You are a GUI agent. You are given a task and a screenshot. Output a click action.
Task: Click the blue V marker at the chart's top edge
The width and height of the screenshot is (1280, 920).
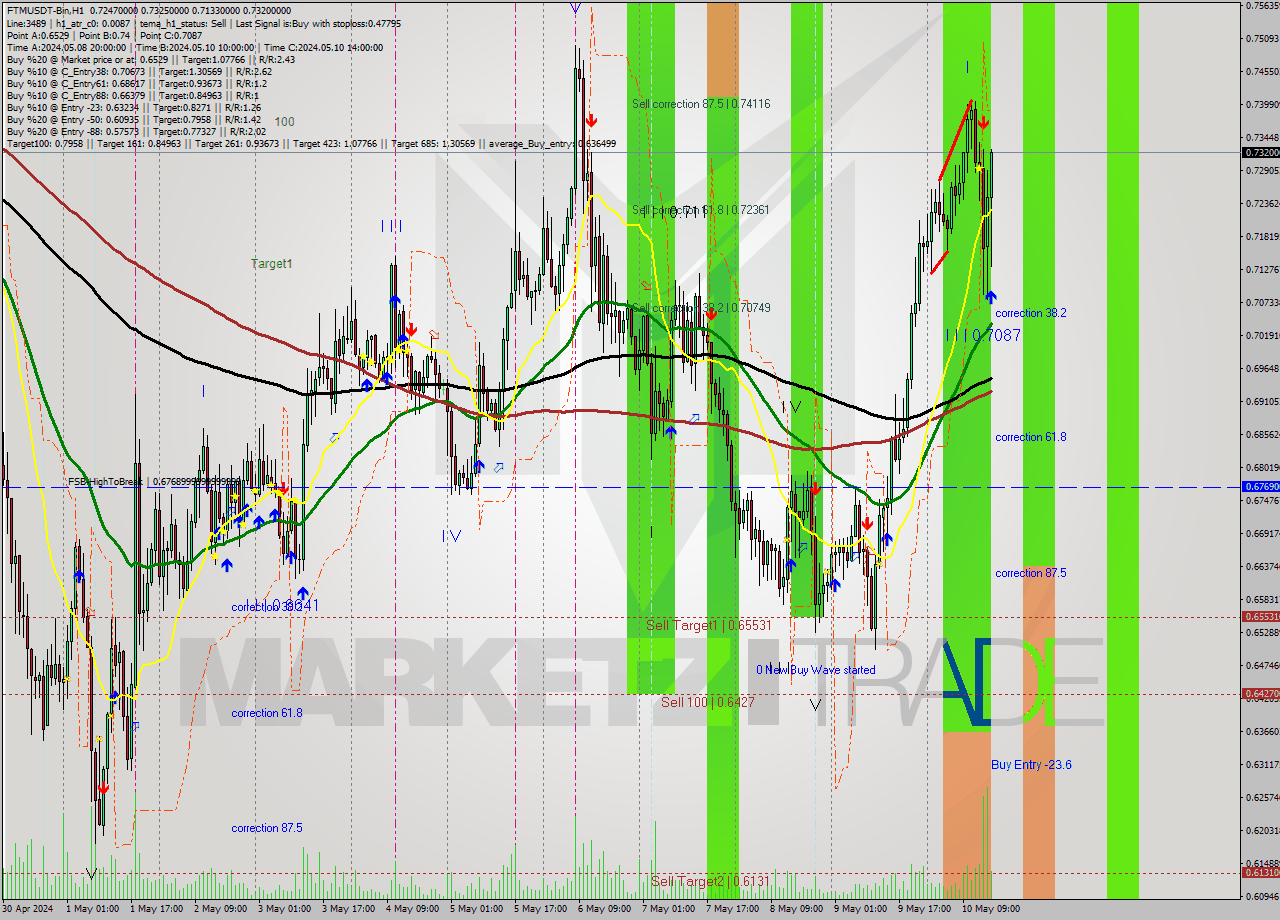click(x=575, y=7)
